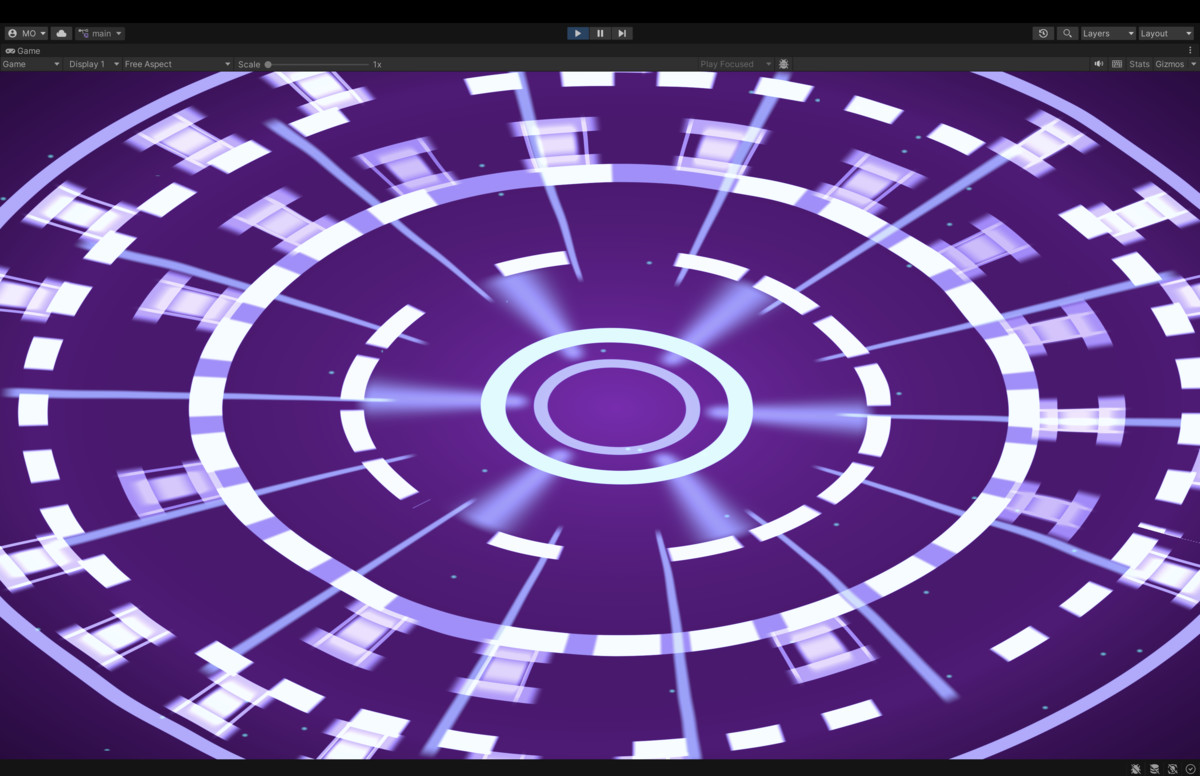Open the Game view type dropdown
This screenshot has height=776, width=1200.
pyautogui.click(x=31, y=64)
